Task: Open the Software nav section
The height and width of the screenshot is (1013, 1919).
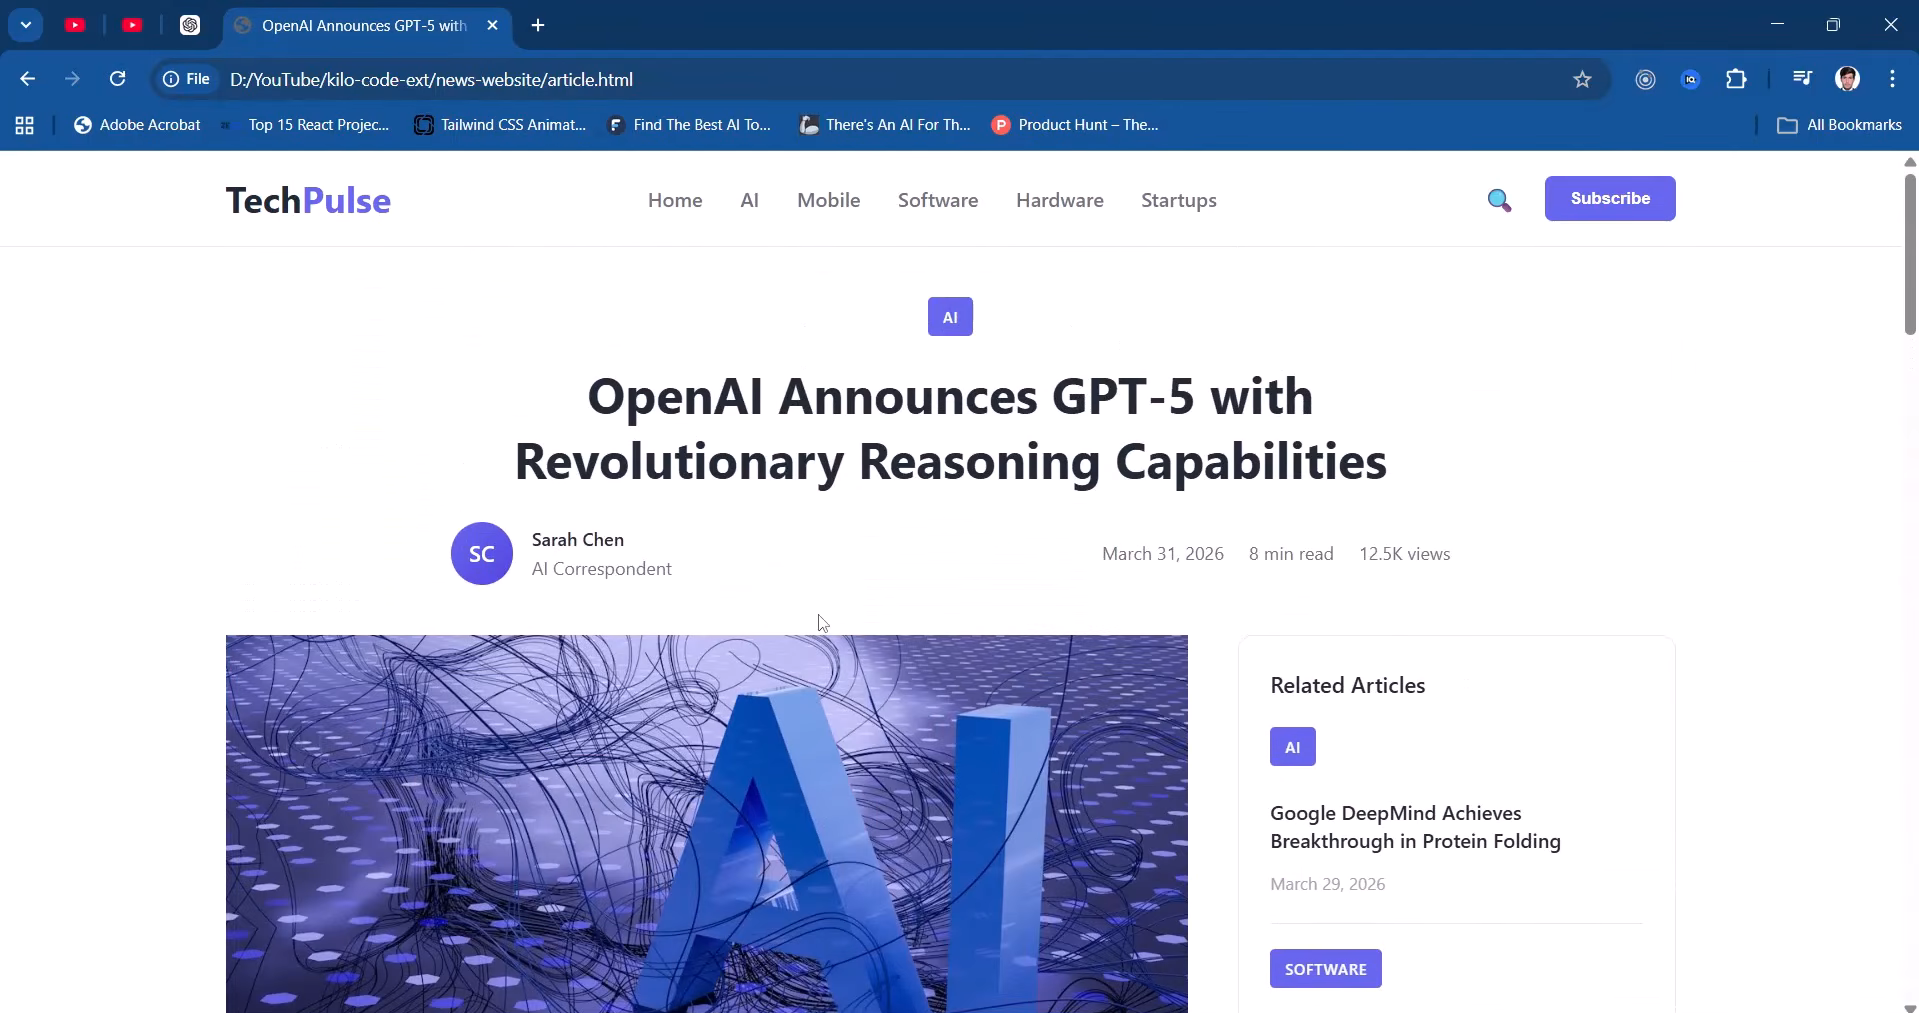Action: coord(938,200)
